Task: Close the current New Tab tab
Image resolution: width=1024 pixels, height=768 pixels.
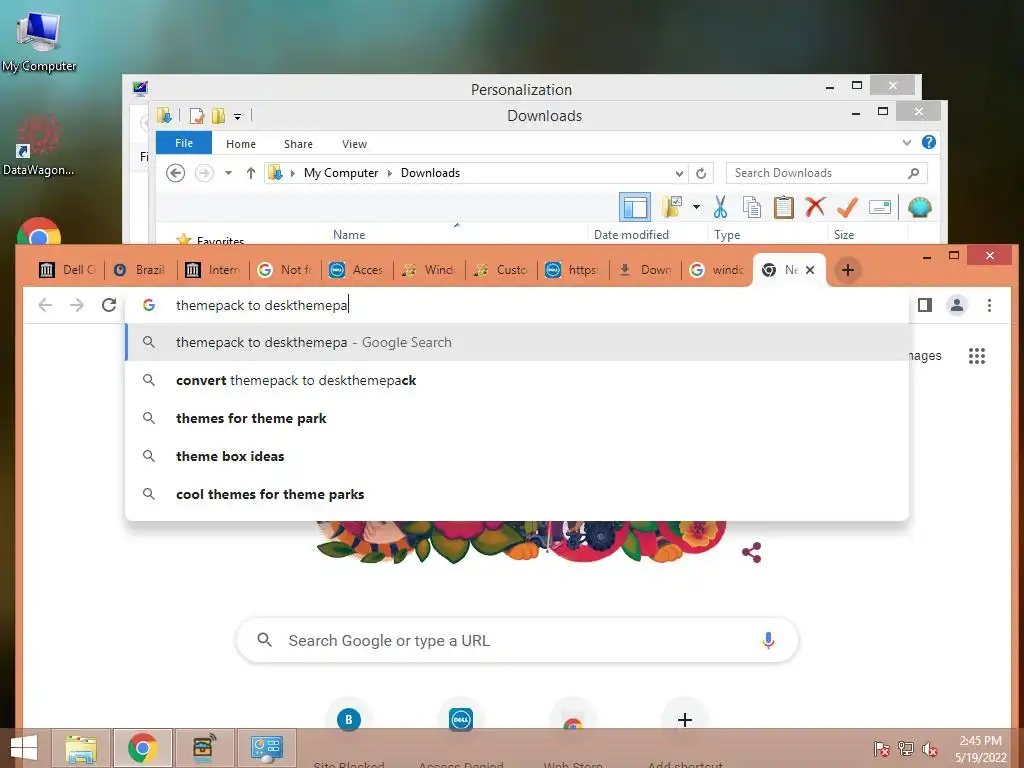Action: [x=810, y=270]
